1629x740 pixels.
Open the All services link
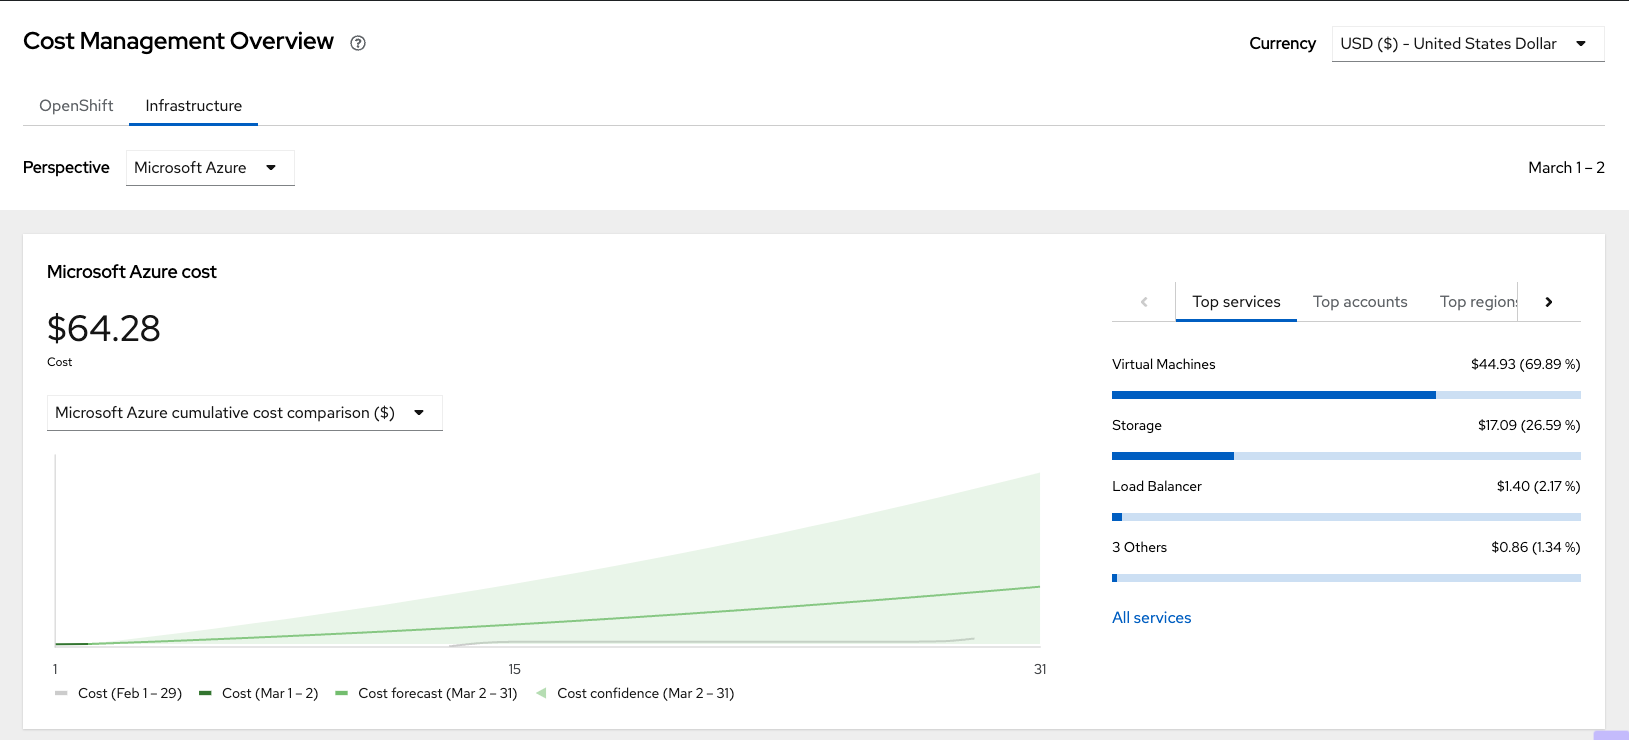1152,618
